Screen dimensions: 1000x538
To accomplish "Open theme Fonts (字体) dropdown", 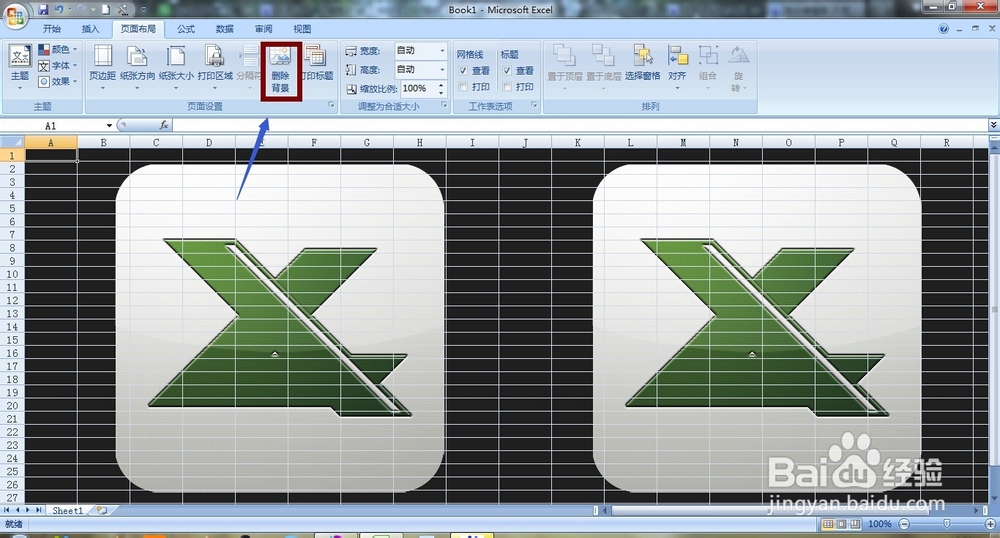I will point(58,66).
